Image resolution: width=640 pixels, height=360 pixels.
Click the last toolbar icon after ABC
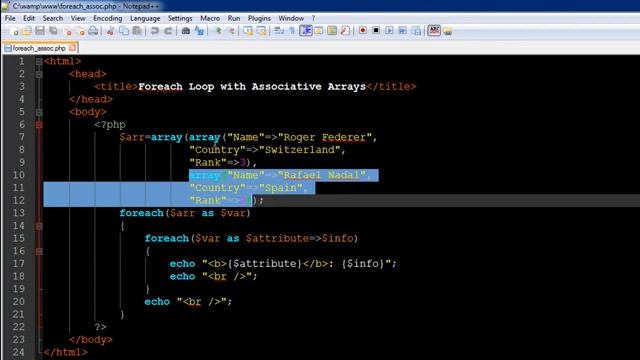point(448,31)
